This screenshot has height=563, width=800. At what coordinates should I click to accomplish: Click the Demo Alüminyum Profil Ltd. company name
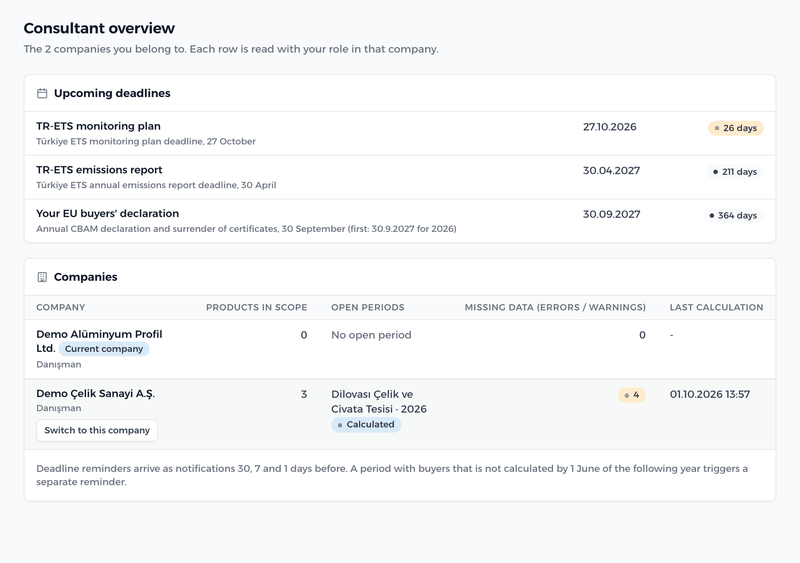pyautogui.click(x=99, y=341)
